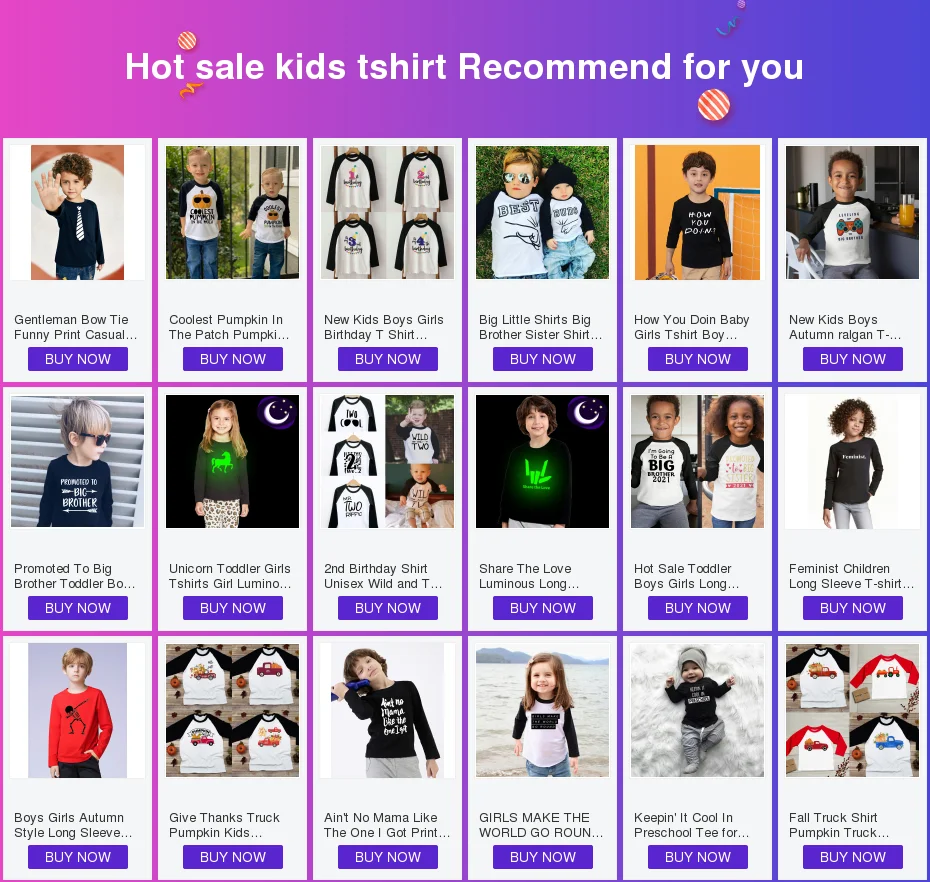Open the How You Doin shirt title
930x882 pixels.
tap(692, 327)
